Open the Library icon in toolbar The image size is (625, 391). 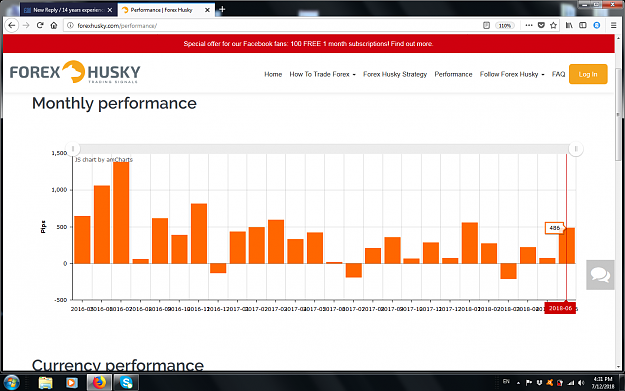tap(569, 26)
